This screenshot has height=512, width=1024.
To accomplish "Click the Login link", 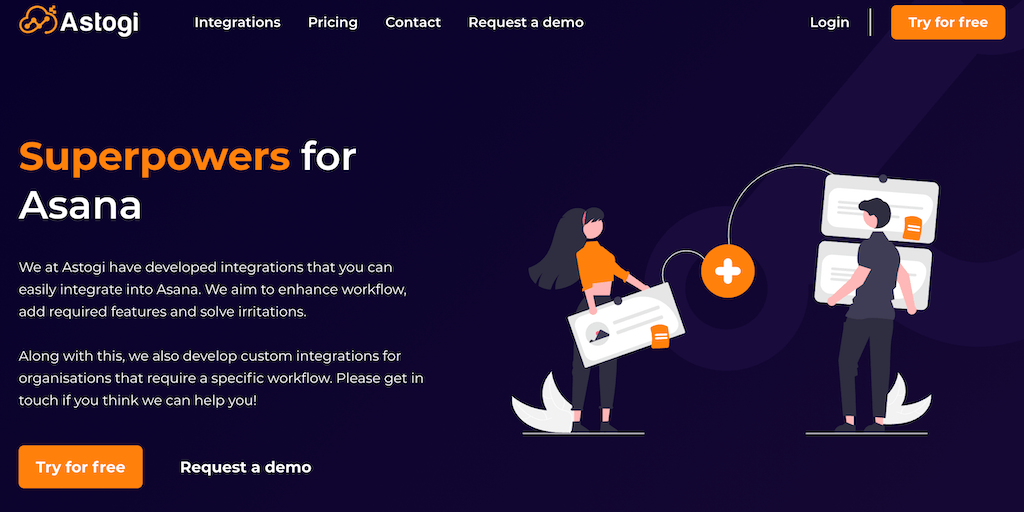I will [x=829, y=22].
